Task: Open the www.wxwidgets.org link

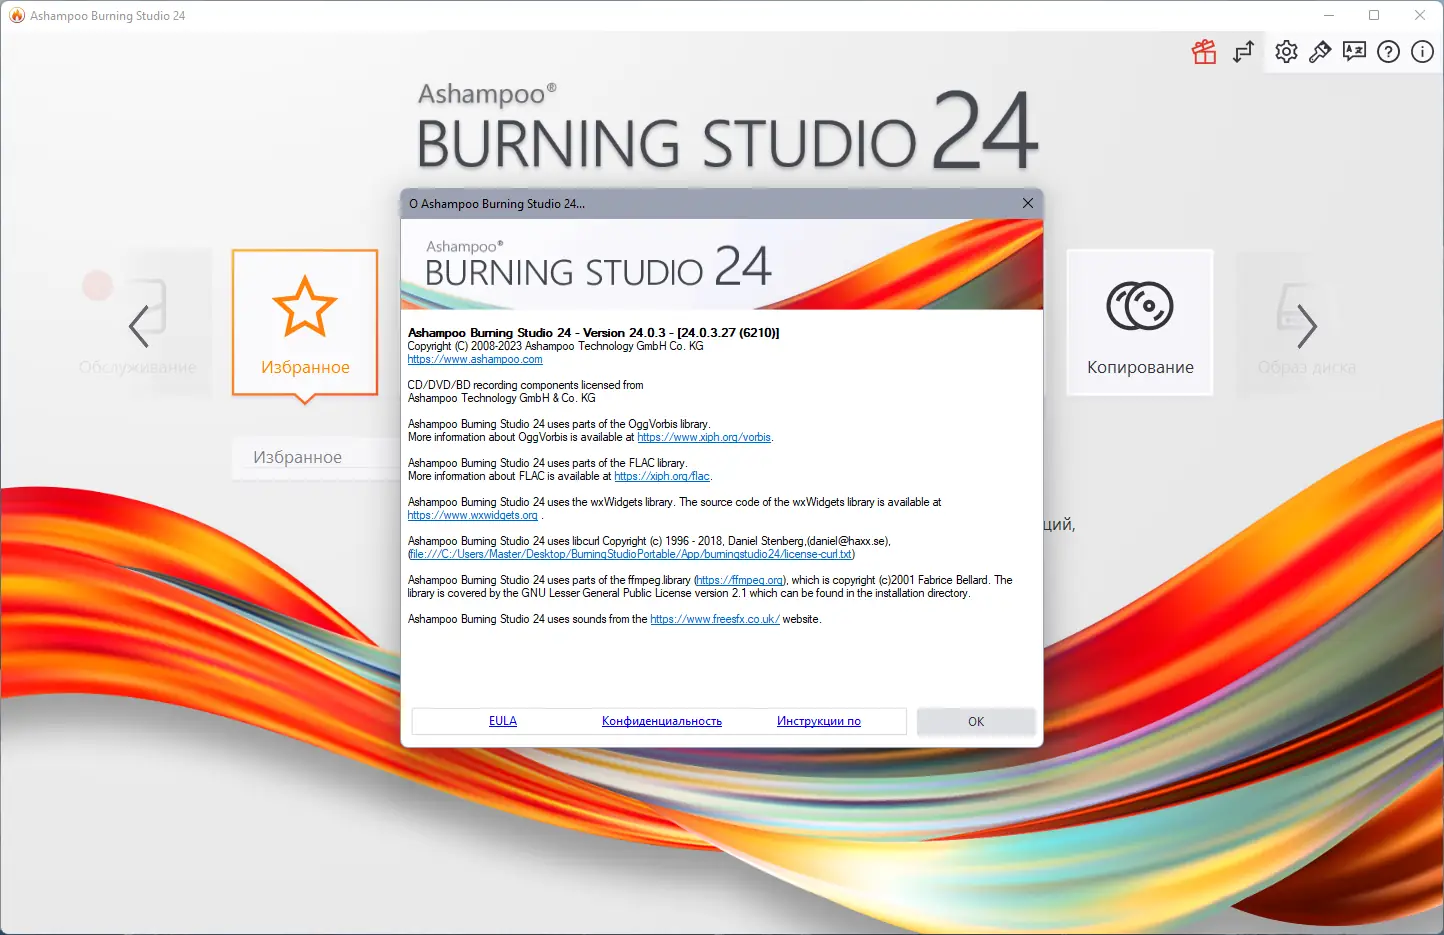Action: tap(473, 515)
